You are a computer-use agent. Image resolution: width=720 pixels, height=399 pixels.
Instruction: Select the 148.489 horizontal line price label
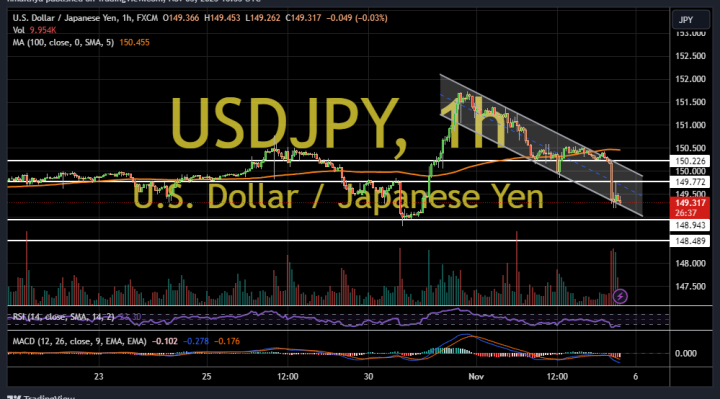pyautogui.click(x=690, y=241)
